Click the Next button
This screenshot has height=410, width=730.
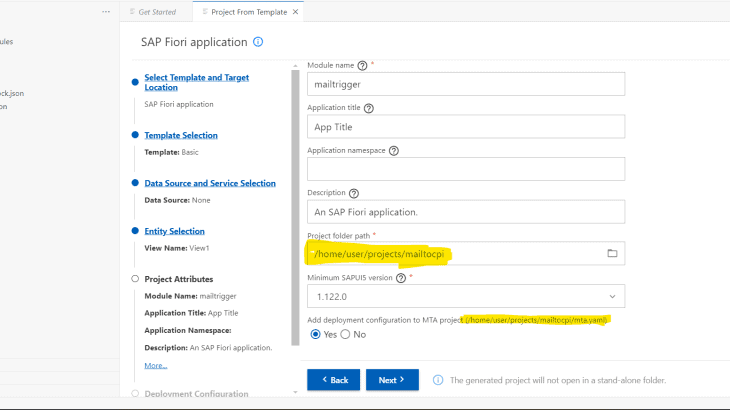(391, 380)
